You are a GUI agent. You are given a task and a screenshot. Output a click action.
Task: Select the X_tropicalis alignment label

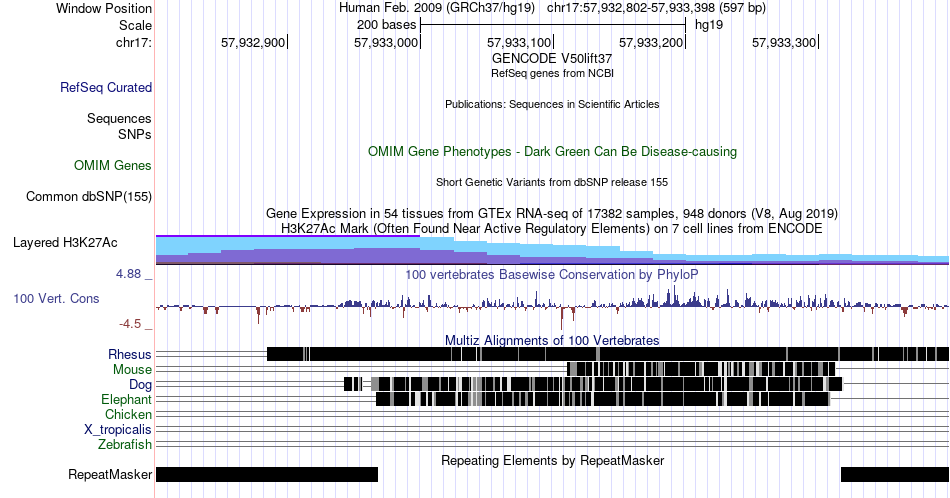[x=118, y=430]
